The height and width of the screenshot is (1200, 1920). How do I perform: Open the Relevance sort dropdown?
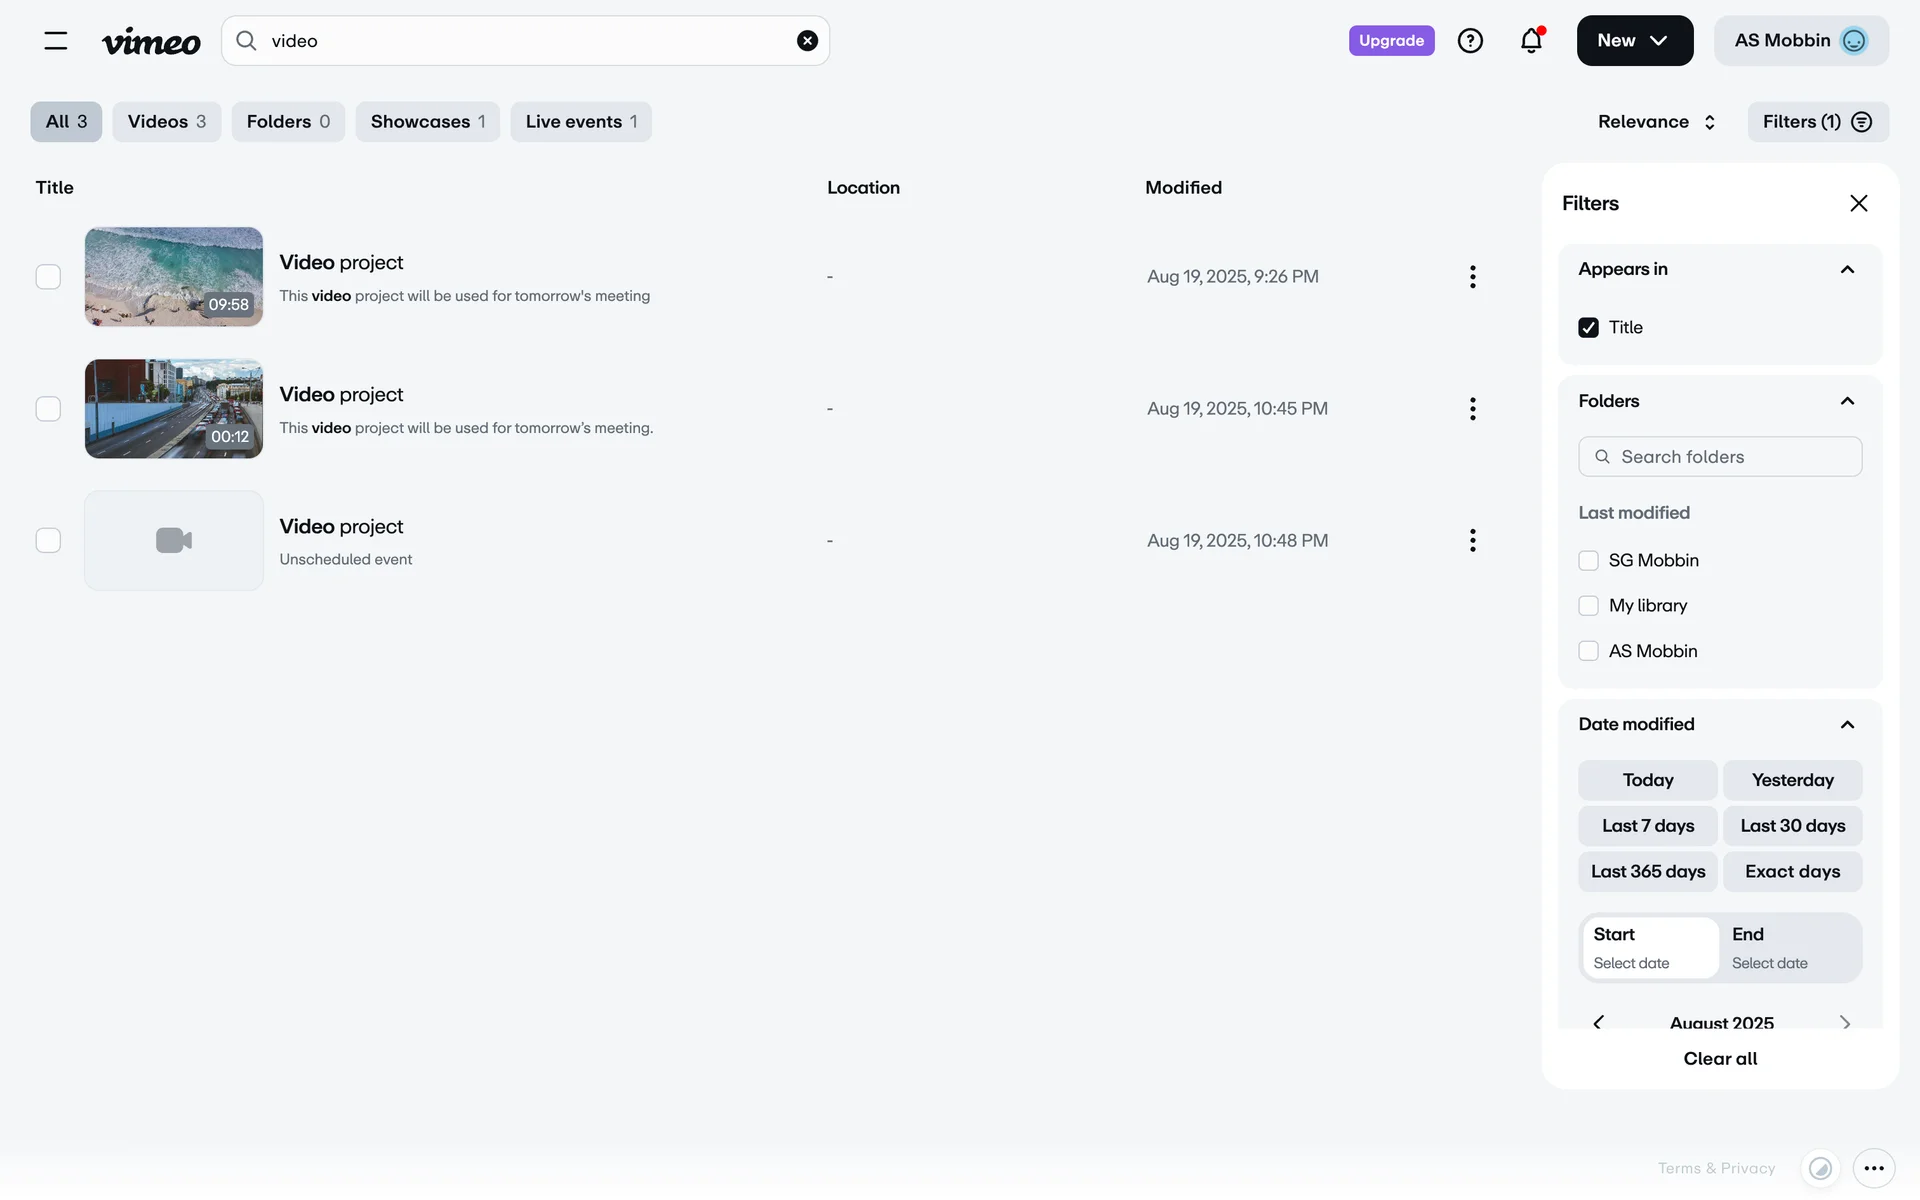1656,122
